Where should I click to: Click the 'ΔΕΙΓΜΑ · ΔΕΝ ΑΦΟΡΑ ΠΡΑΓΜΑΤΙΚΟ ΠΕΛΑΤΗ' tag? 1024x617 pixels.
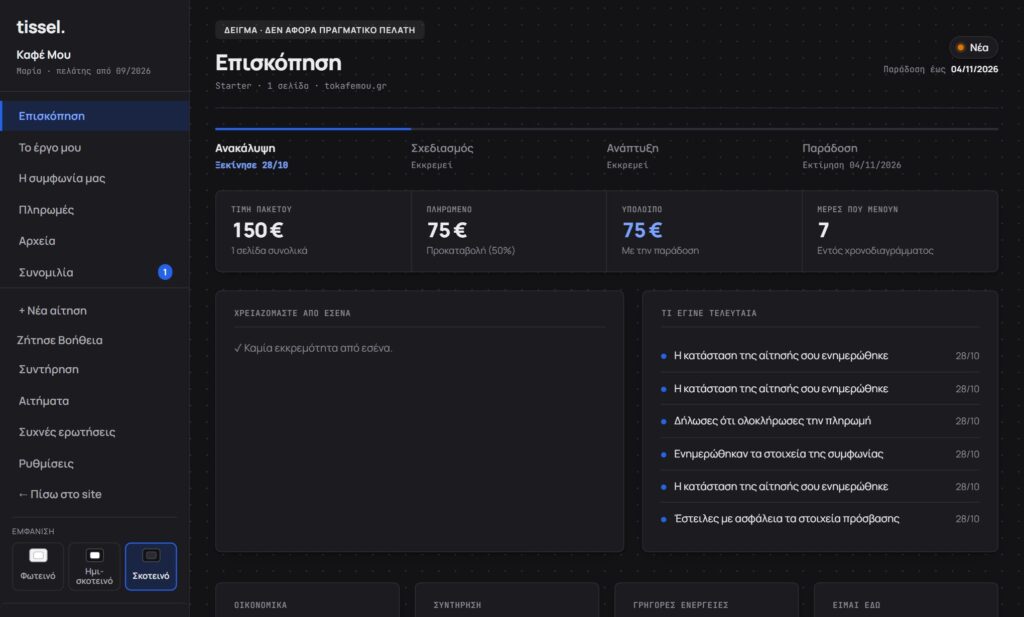(x=319, y=30)
